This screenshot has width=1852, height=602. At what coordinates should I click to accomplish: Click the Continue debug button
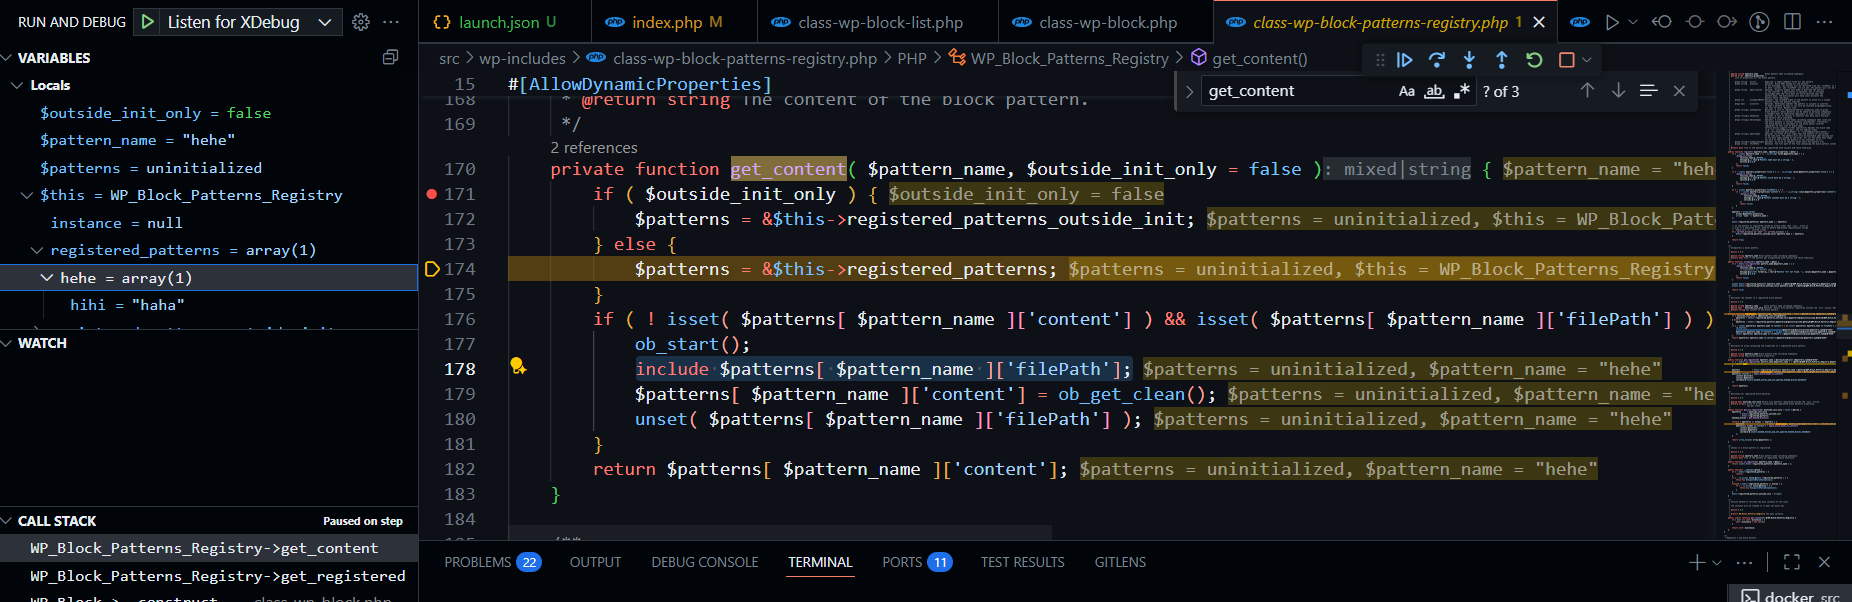pos(1405,60)
